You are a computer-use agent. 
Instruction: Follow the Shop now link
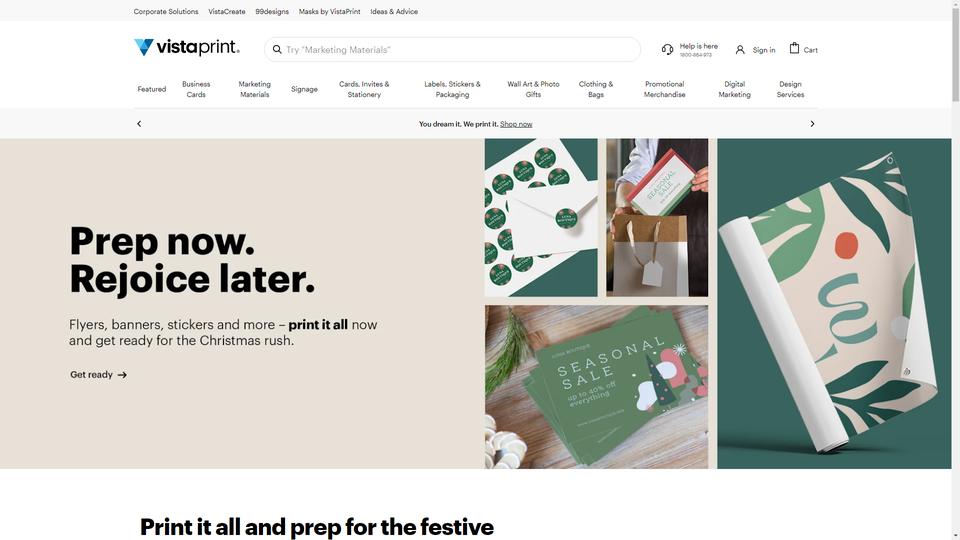click(x=516, y=124)
